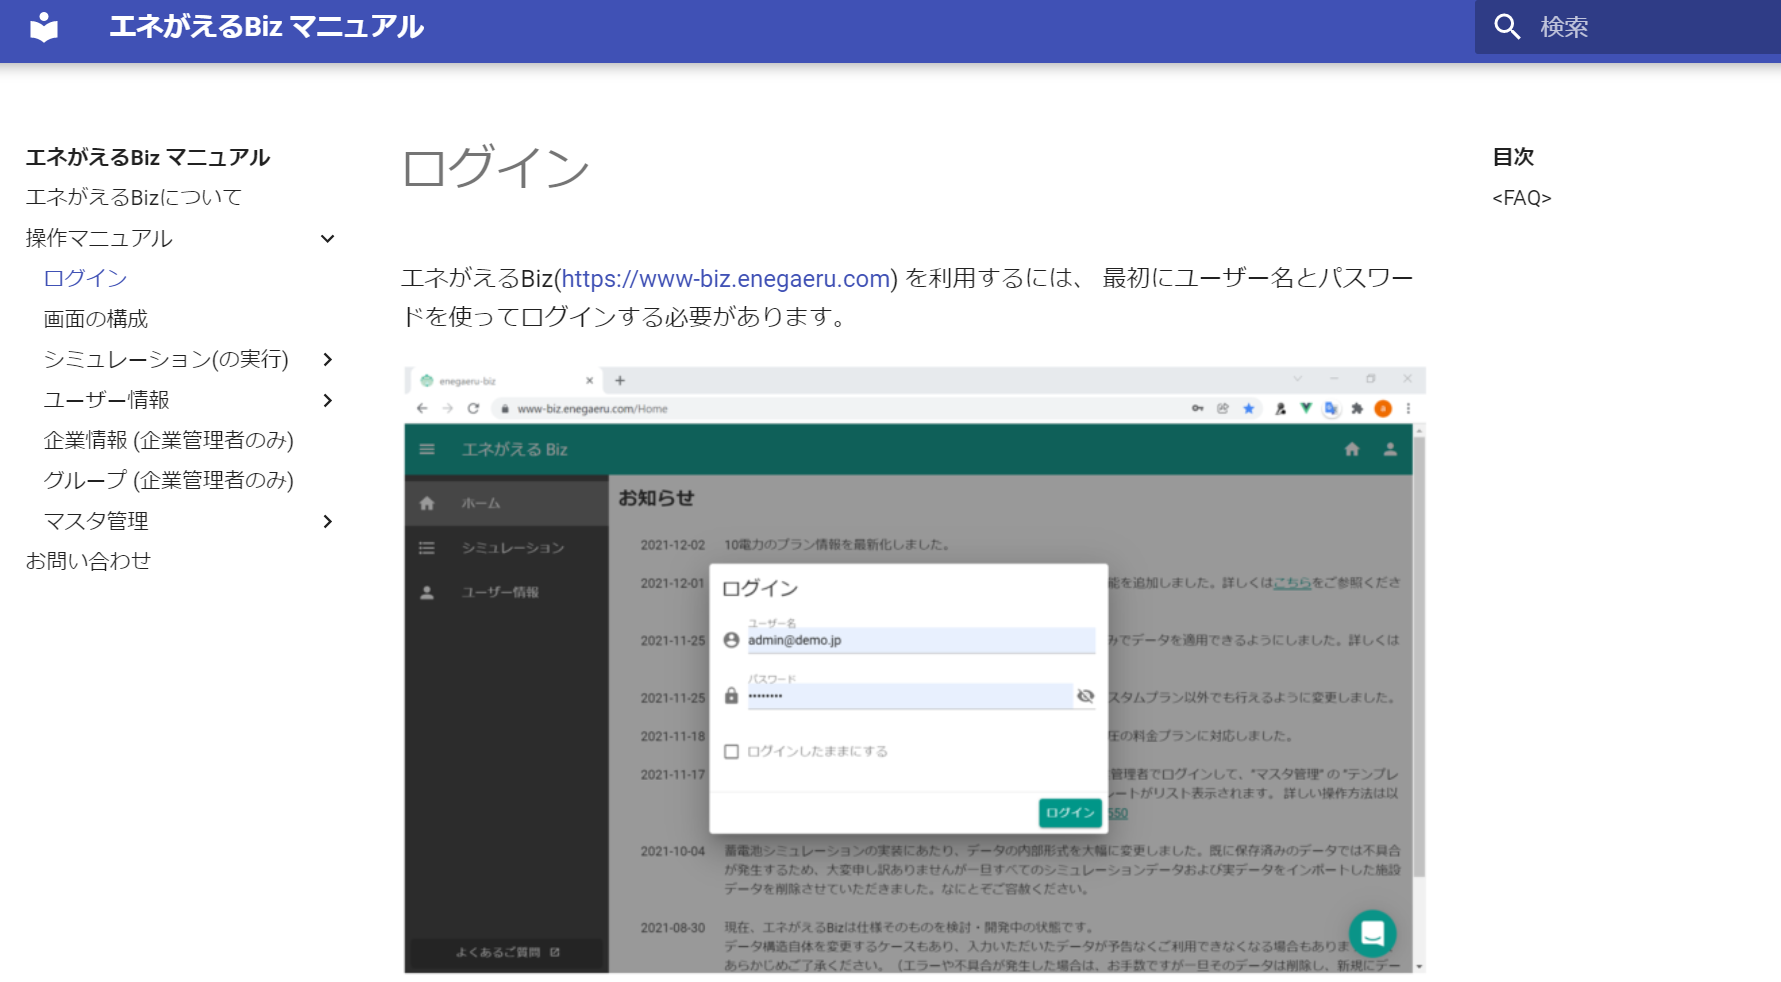
Task: Click the chat bubble support icon
Action: [1373, 933]
